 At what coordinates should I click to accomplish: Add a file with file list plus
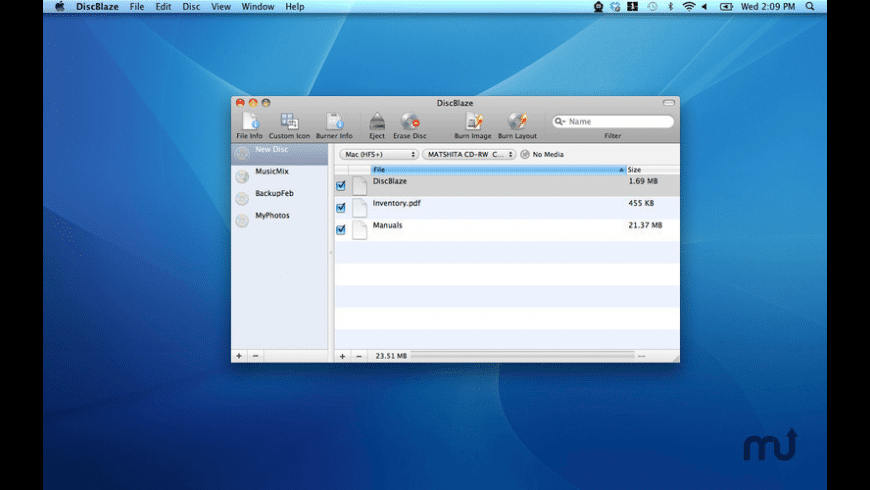click(342, 356)
